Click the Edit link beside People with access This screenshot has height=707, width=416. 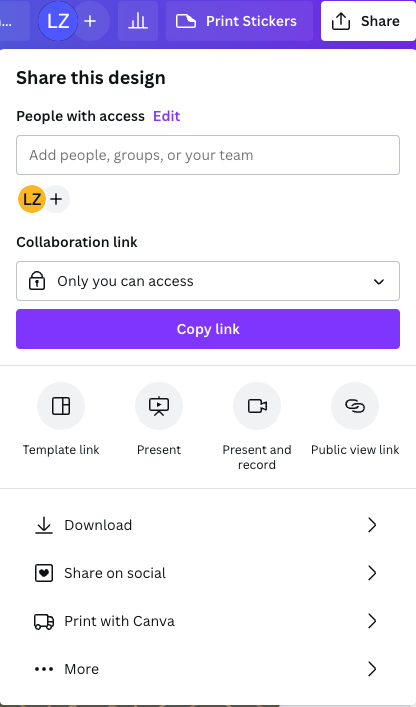pyautogui.click(x=167, y=116)
